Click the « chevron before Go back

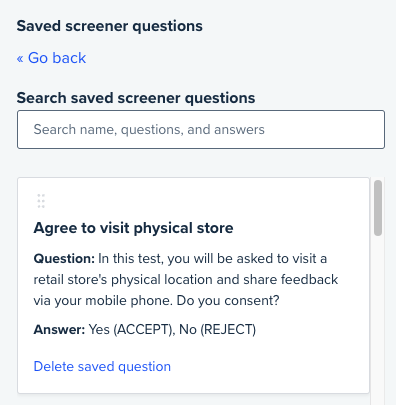[20, 58]
